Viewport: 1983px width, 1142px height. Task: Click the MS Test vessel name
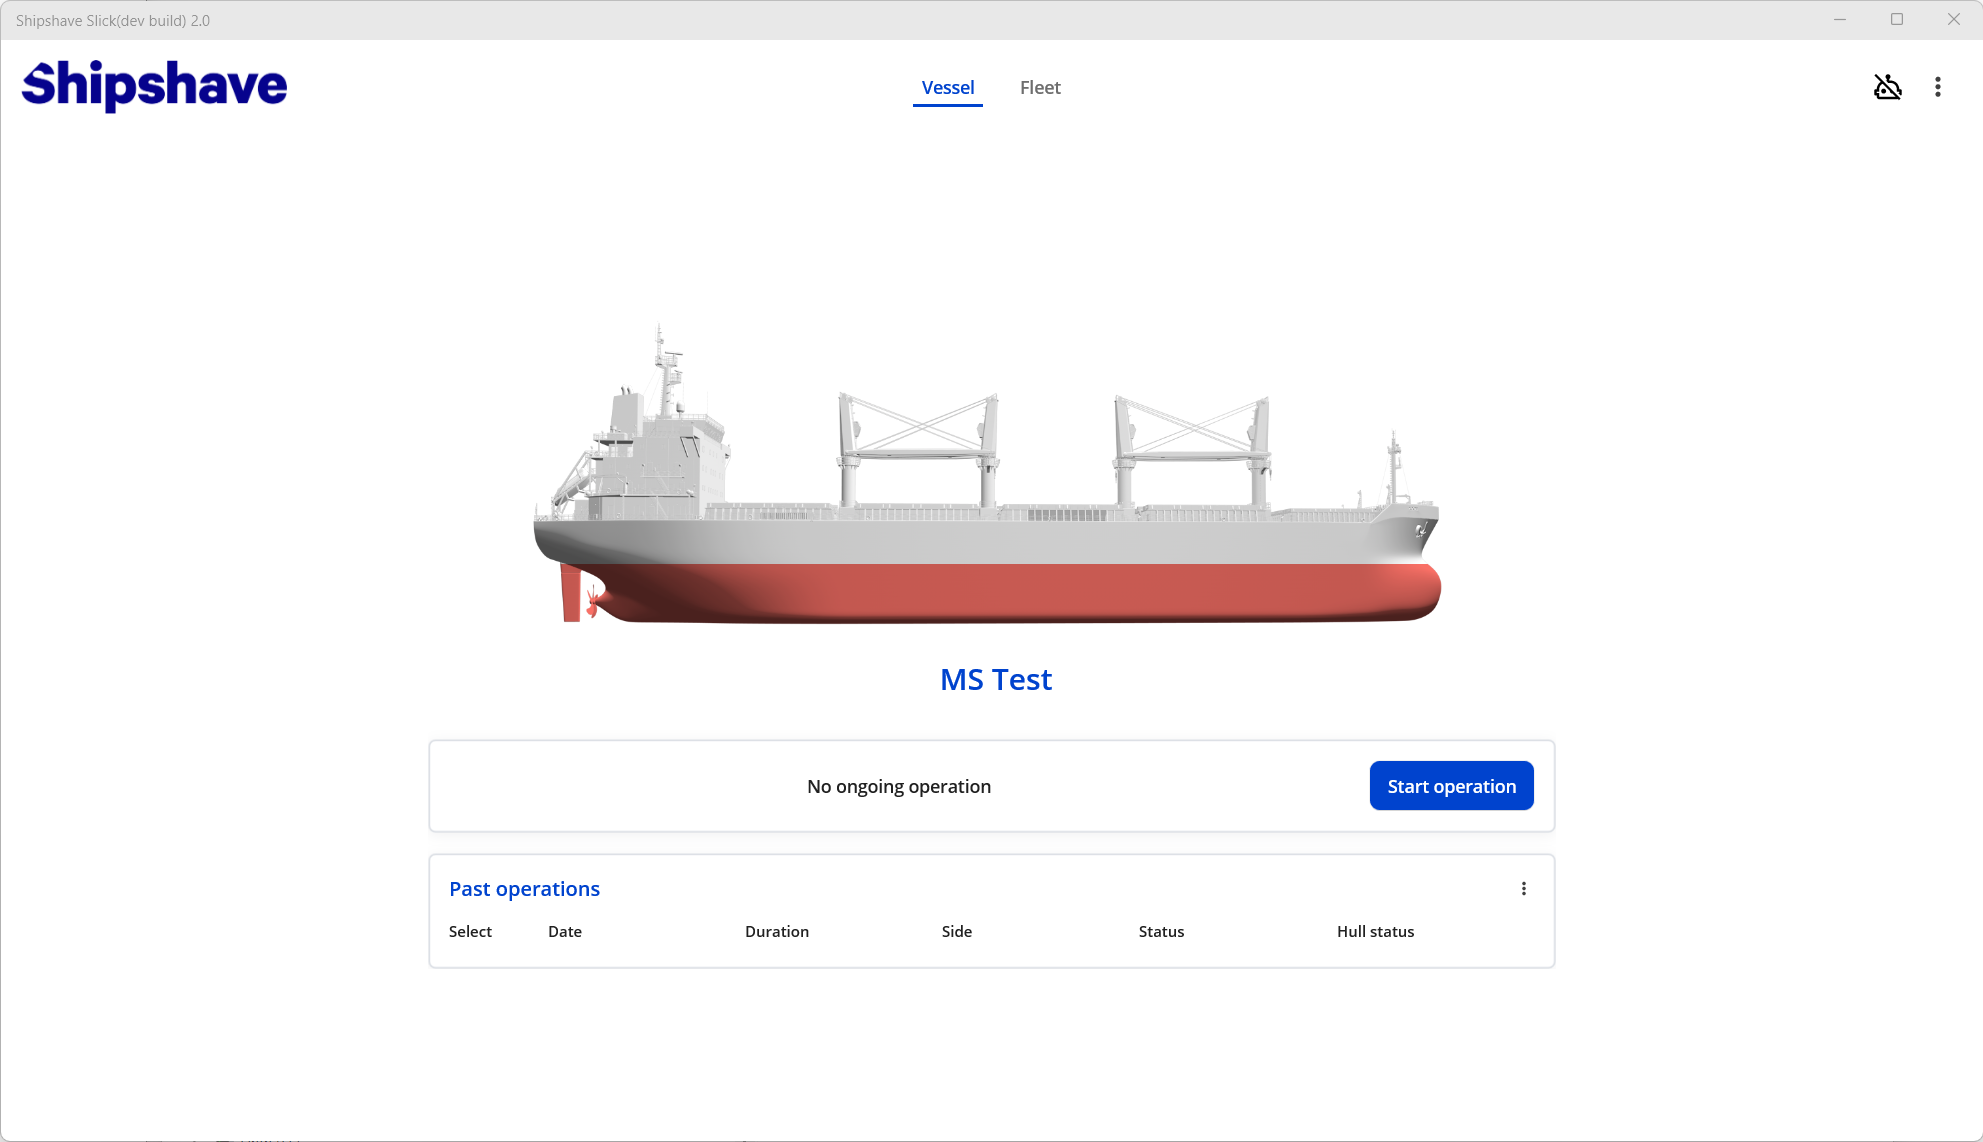pos(995,679)
